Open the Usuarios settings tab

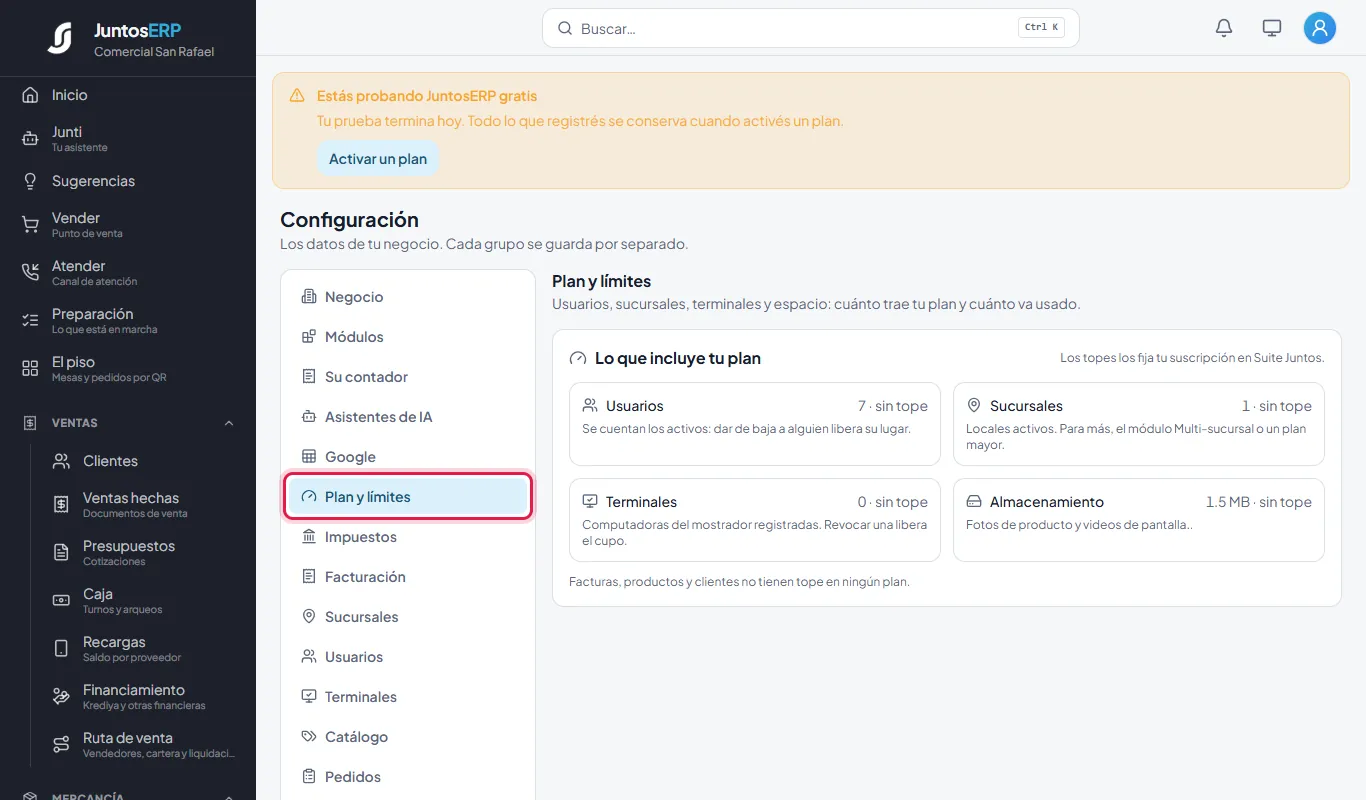point(408,657)
